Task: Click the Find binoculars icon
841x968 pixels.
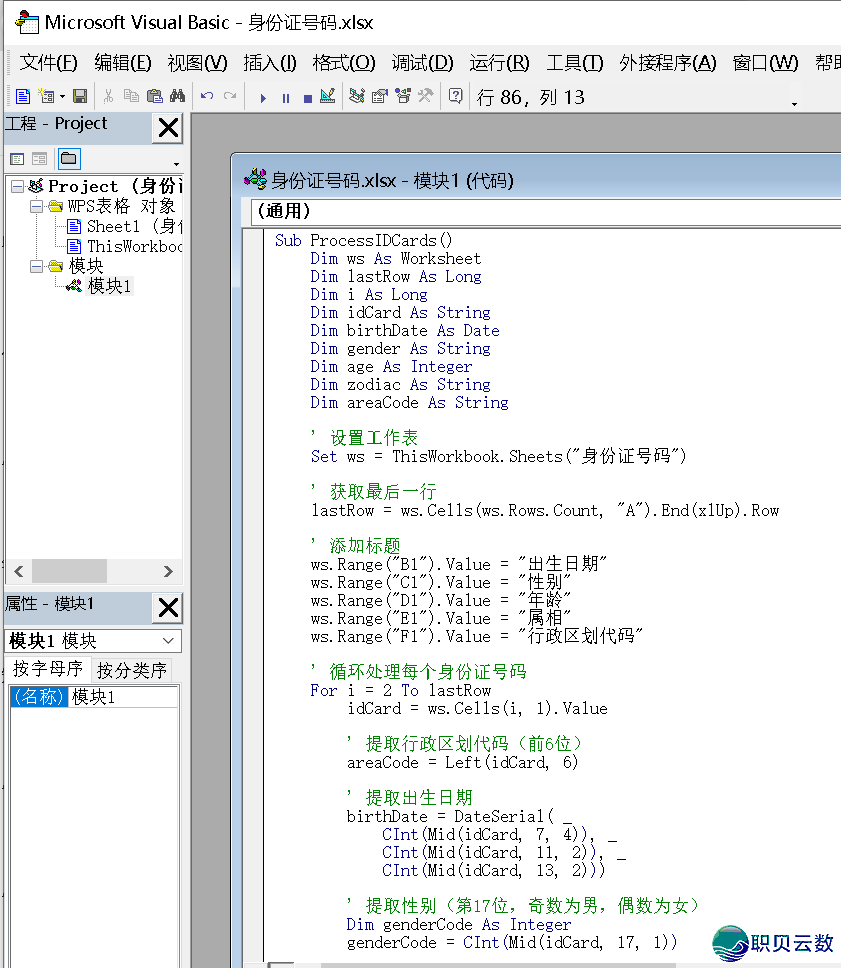Action: point(178,97)
